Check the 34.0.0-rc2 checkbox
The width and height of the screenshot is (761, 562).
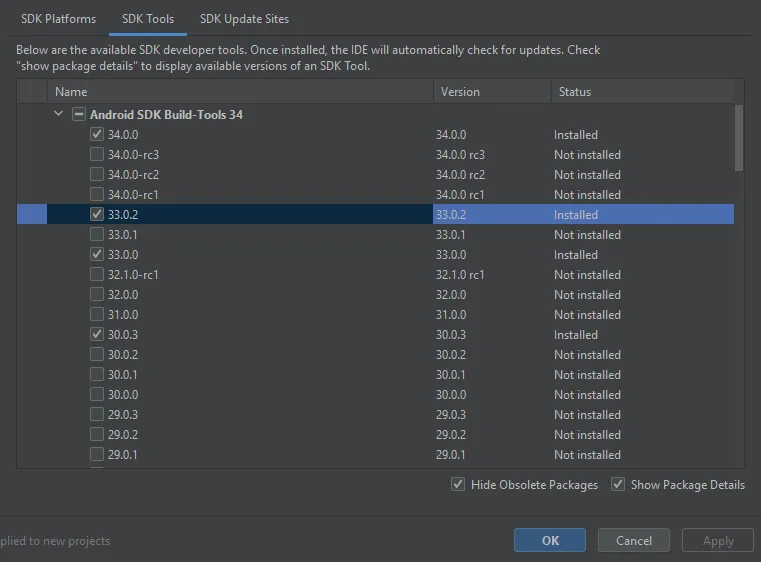97,174
